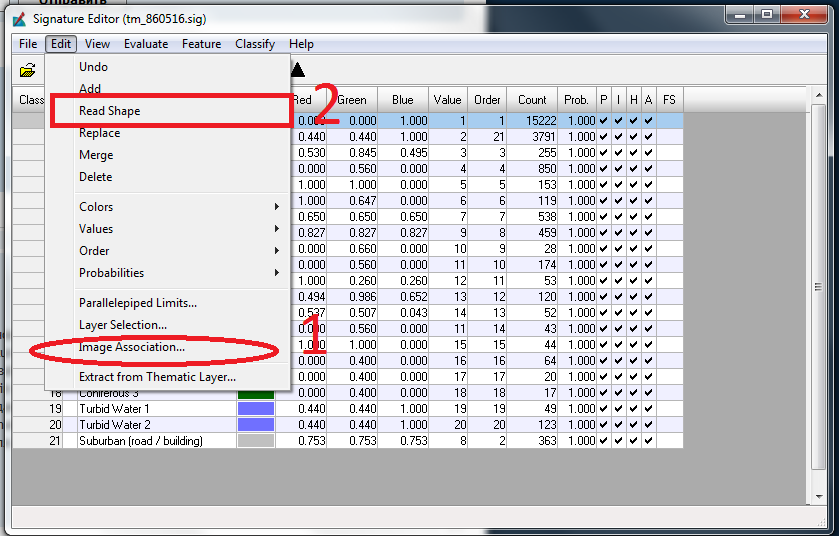This screenshot has width=839, height=536.
Task: Click Extract from Thematic Layer option
Action: [158, 377]
